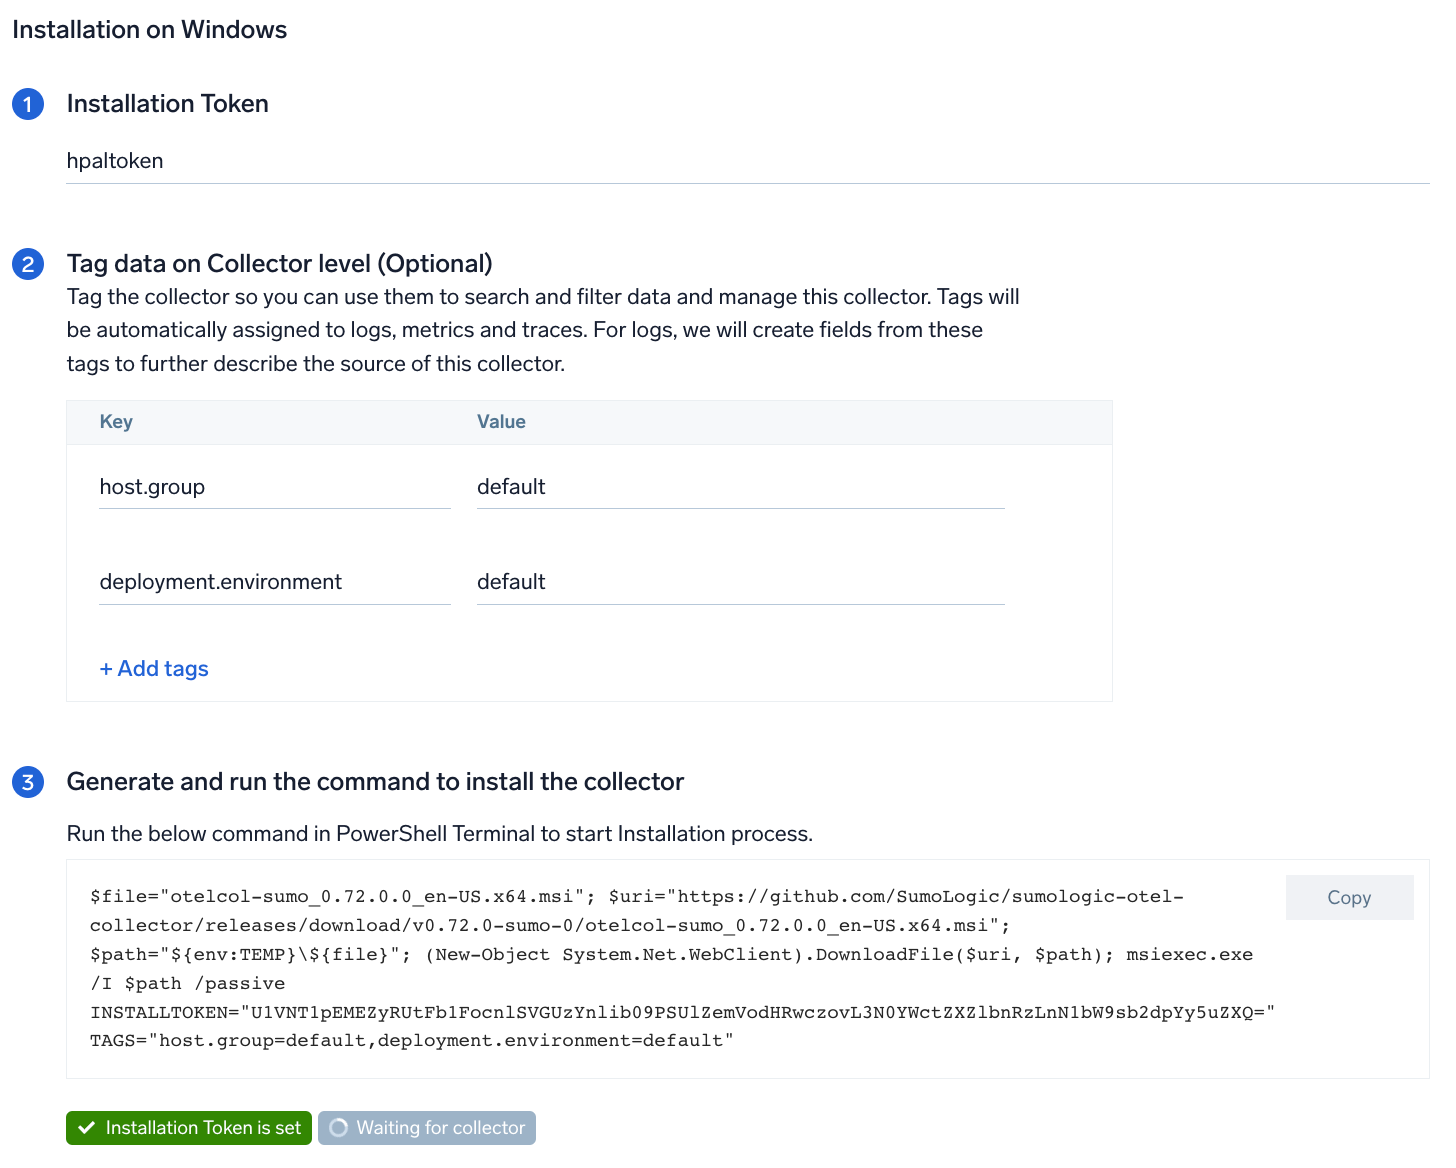This screenshot has height=1168, width=1456.
Task: Click the + Add tags link
Action: (x=154, y=668)
